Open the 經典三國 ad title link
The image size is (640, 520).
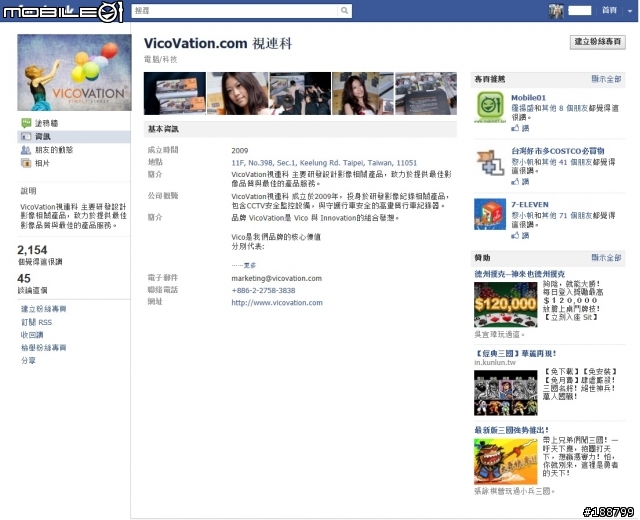point(515,353)
